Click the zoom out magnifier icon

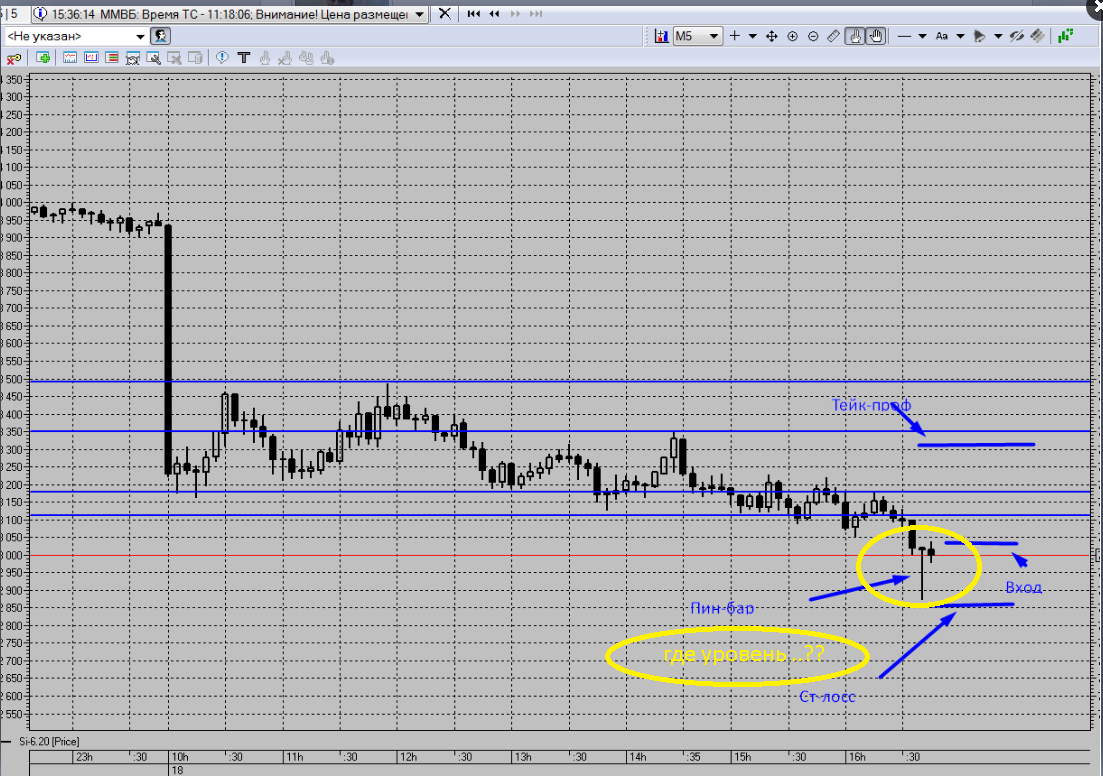coord(813,36)
